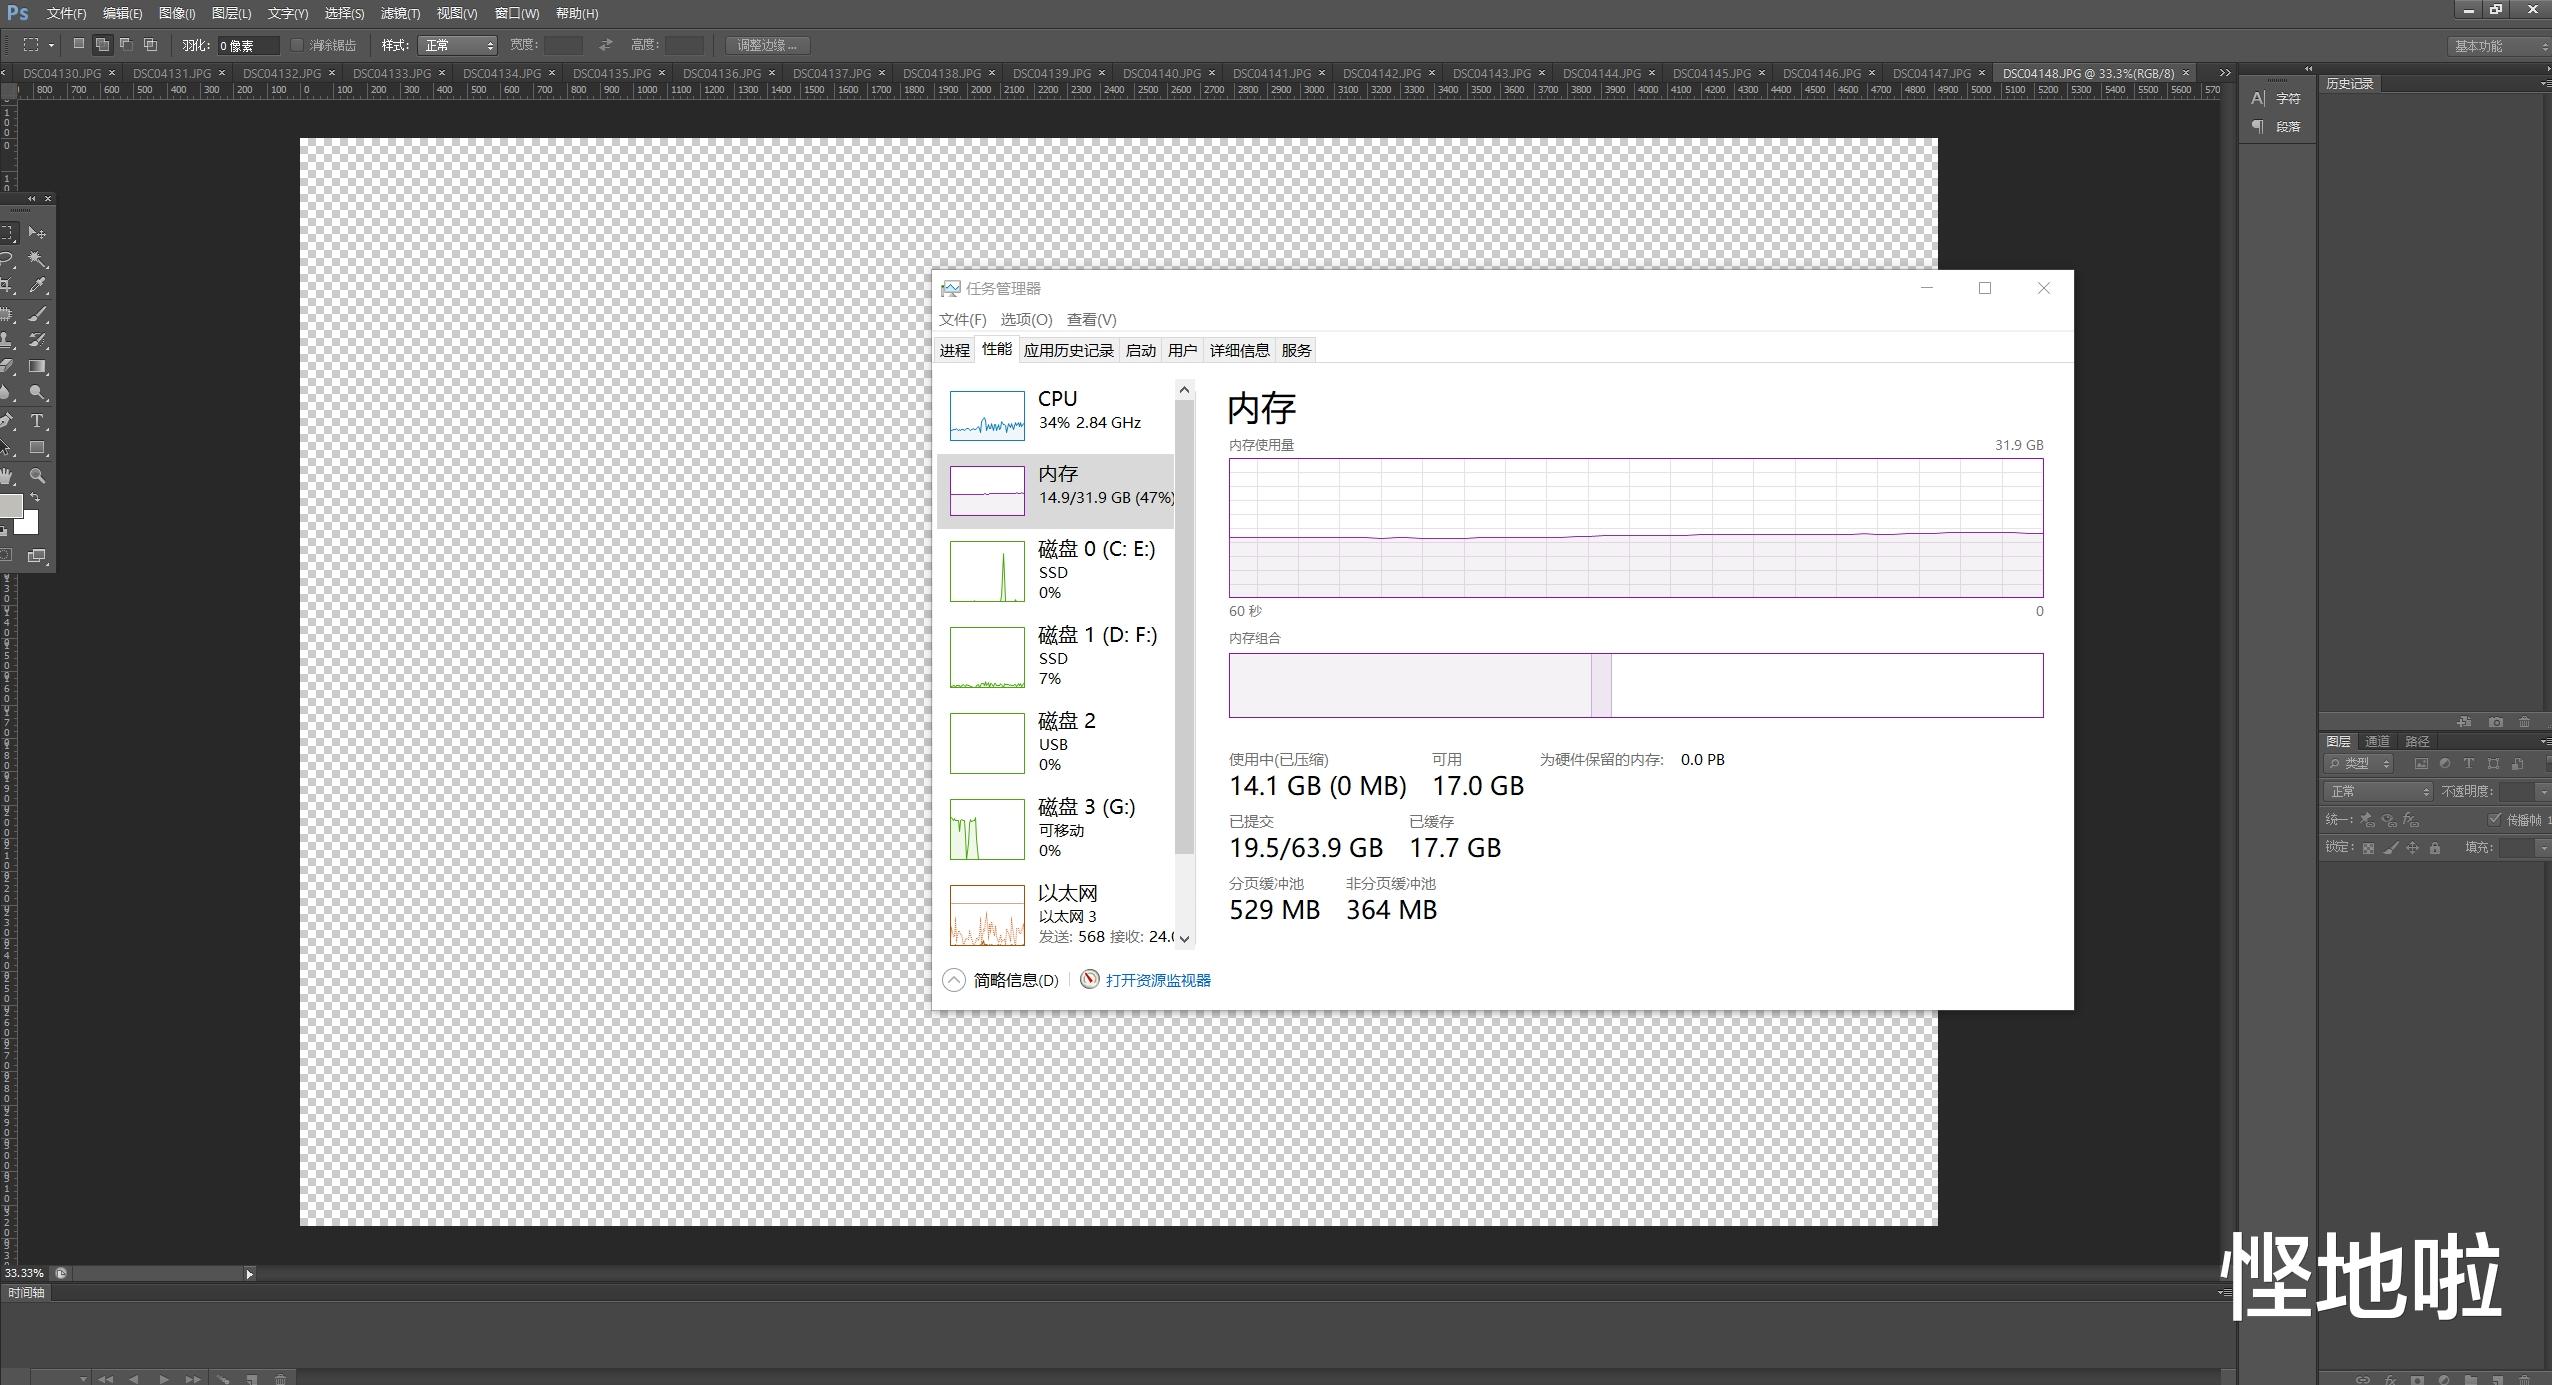Open Task Manager Options menu
The width and height of the screenshot is (2552, 1385).
[x=1026, y=319]
